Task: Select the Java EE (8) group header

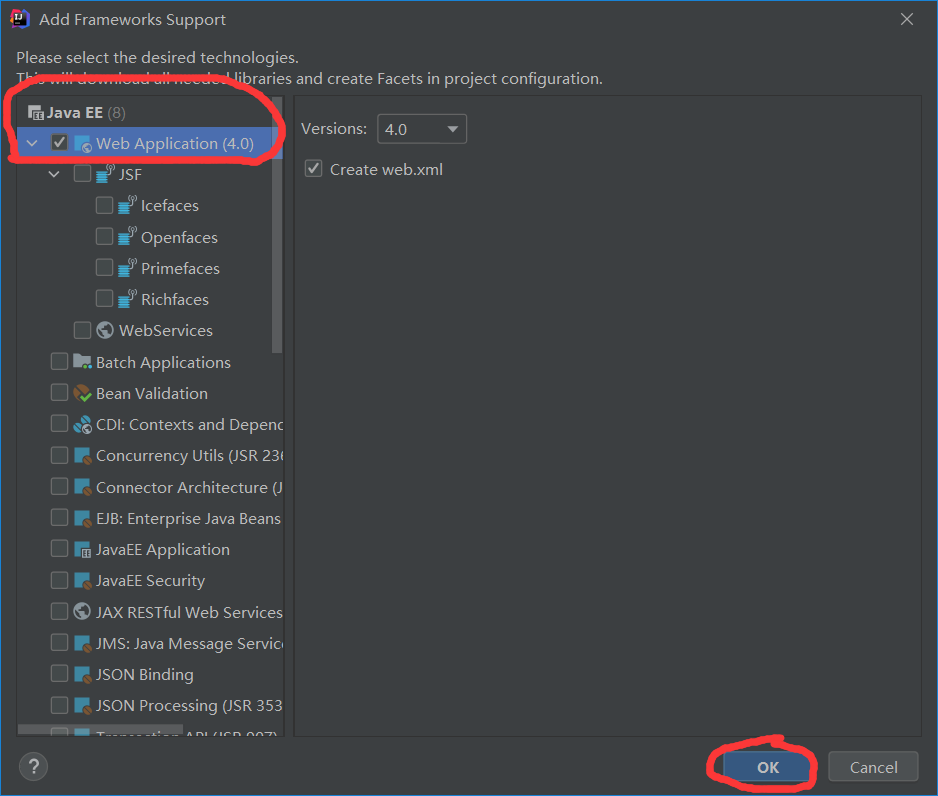Action: [86, 112]
